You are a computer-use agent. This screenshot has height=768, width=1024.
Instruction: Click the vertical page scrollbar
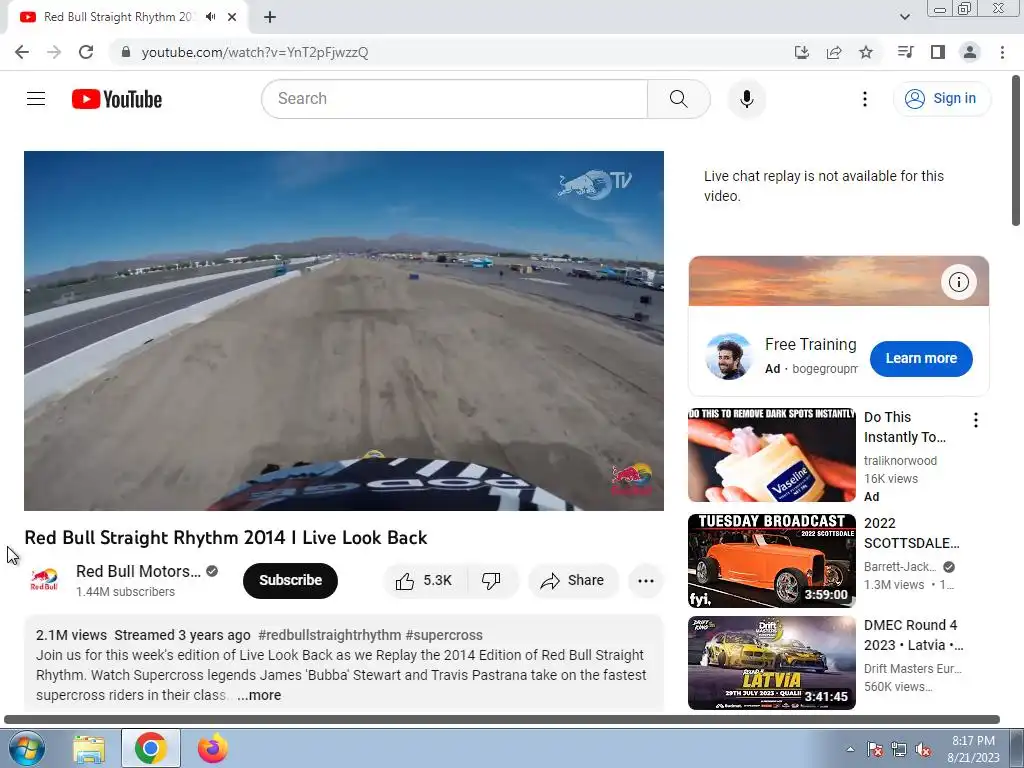pos(1016,152)
